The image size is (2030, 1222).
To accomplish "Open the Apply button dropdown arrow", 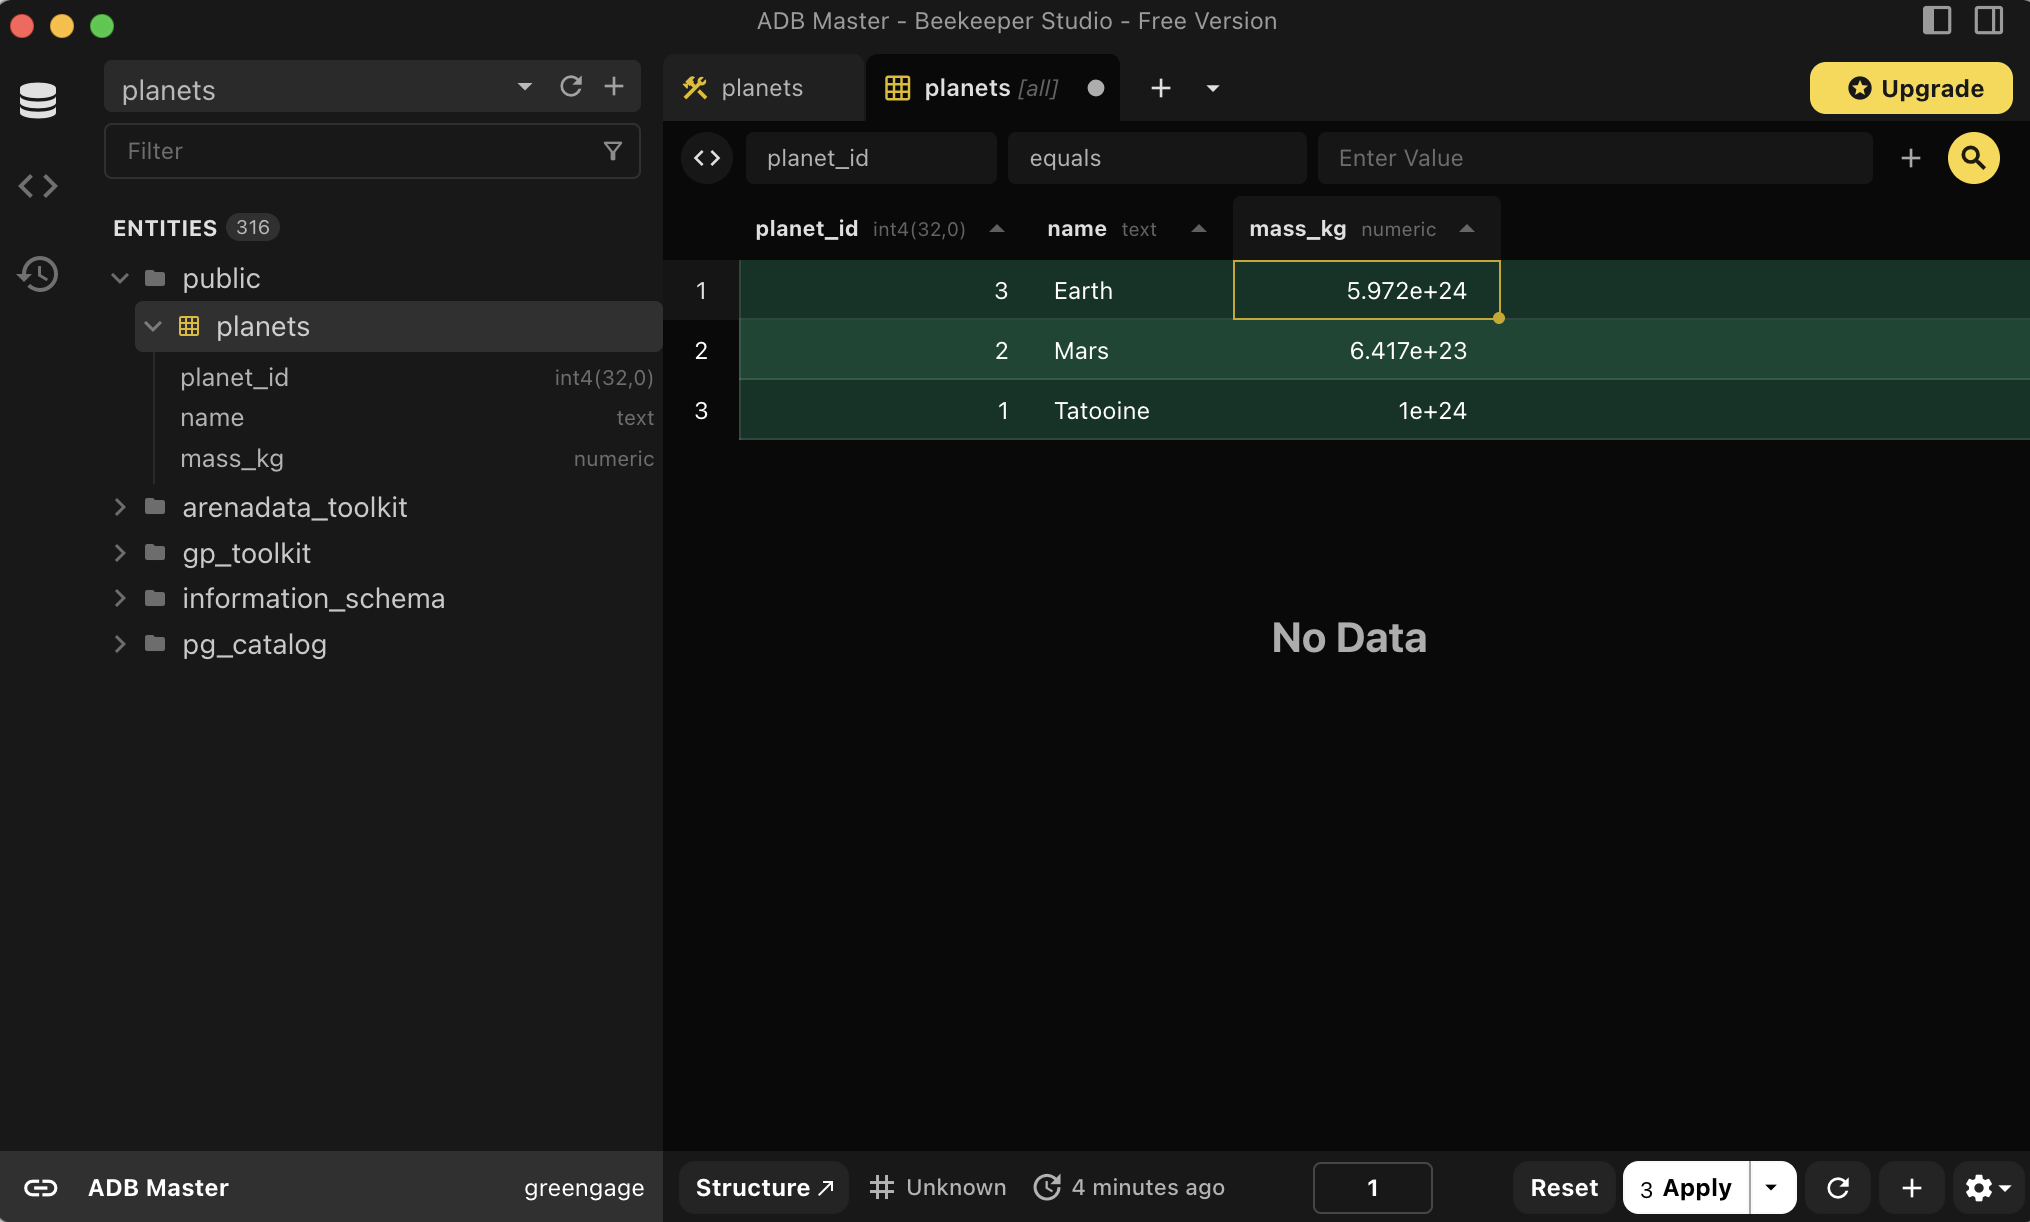I will click(1772, 1187).
